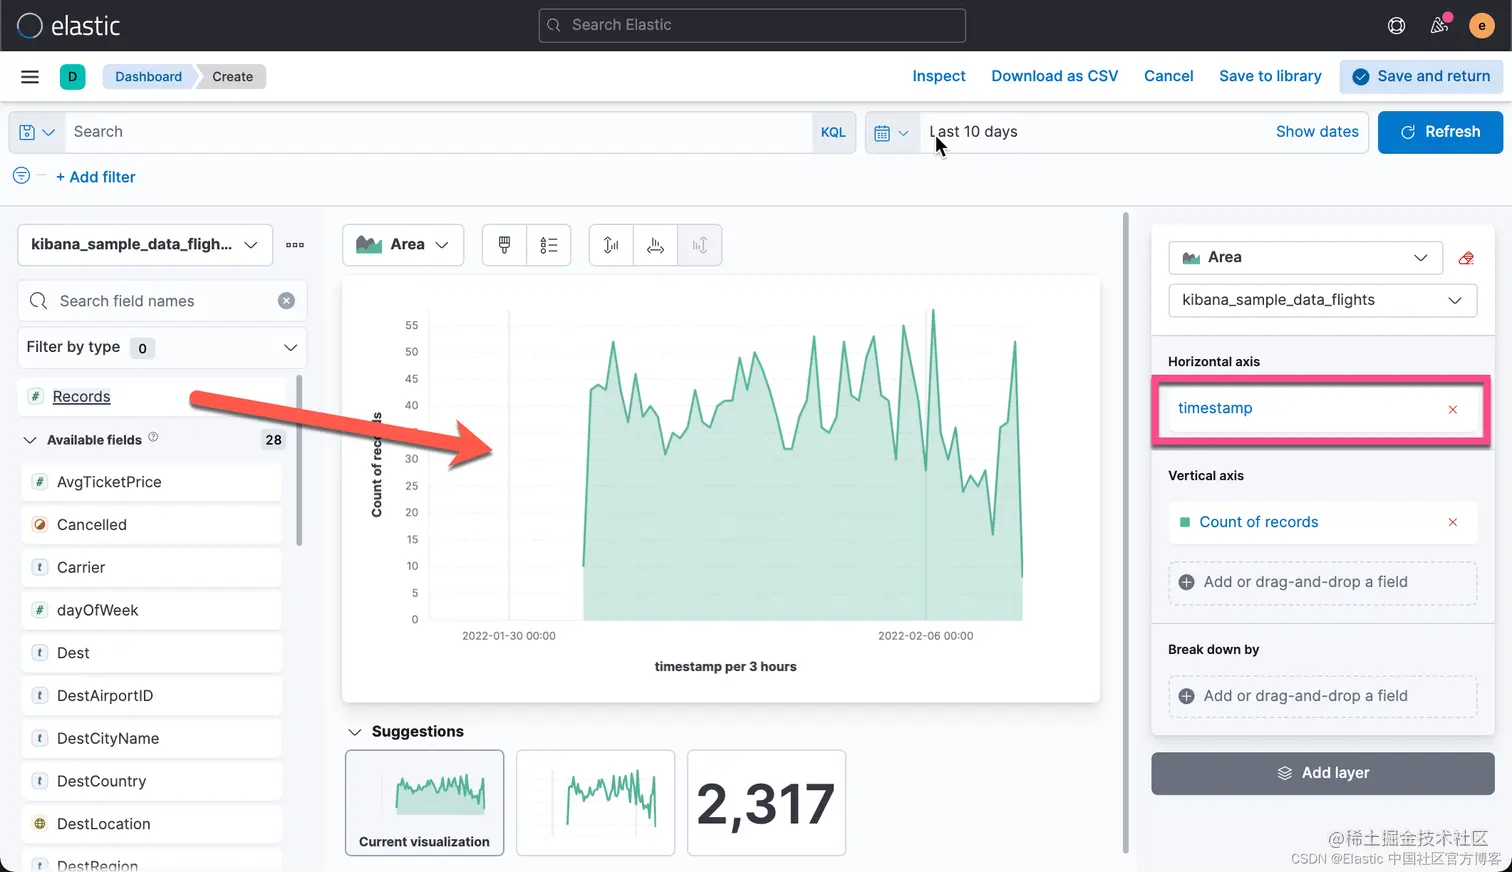The height and width of the screenshot is (872, 1512).
Task: Open the saved query menu icon
Action: (36, 132)
